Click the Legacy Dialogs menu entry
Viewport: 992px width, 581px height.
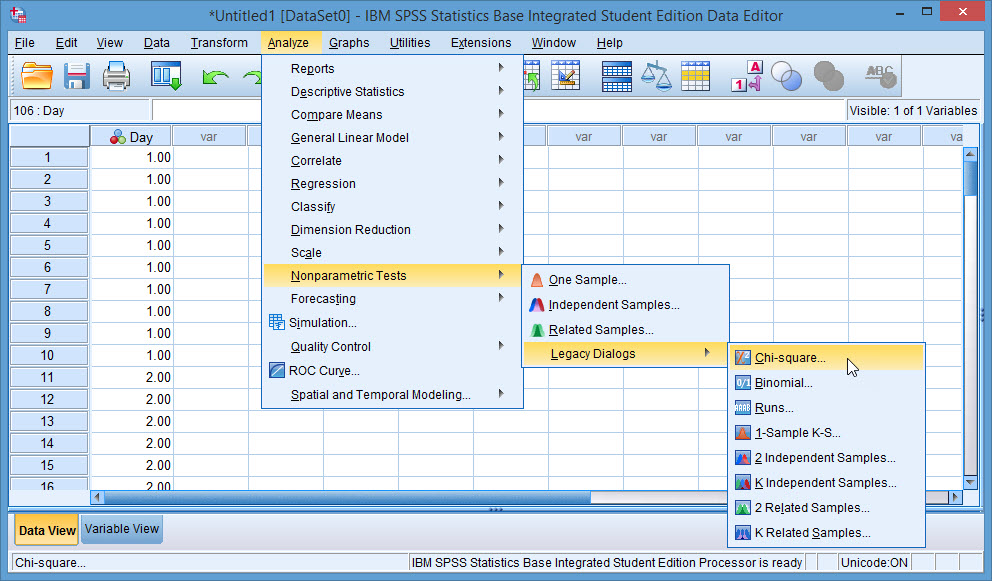click(x=625, y=354)
